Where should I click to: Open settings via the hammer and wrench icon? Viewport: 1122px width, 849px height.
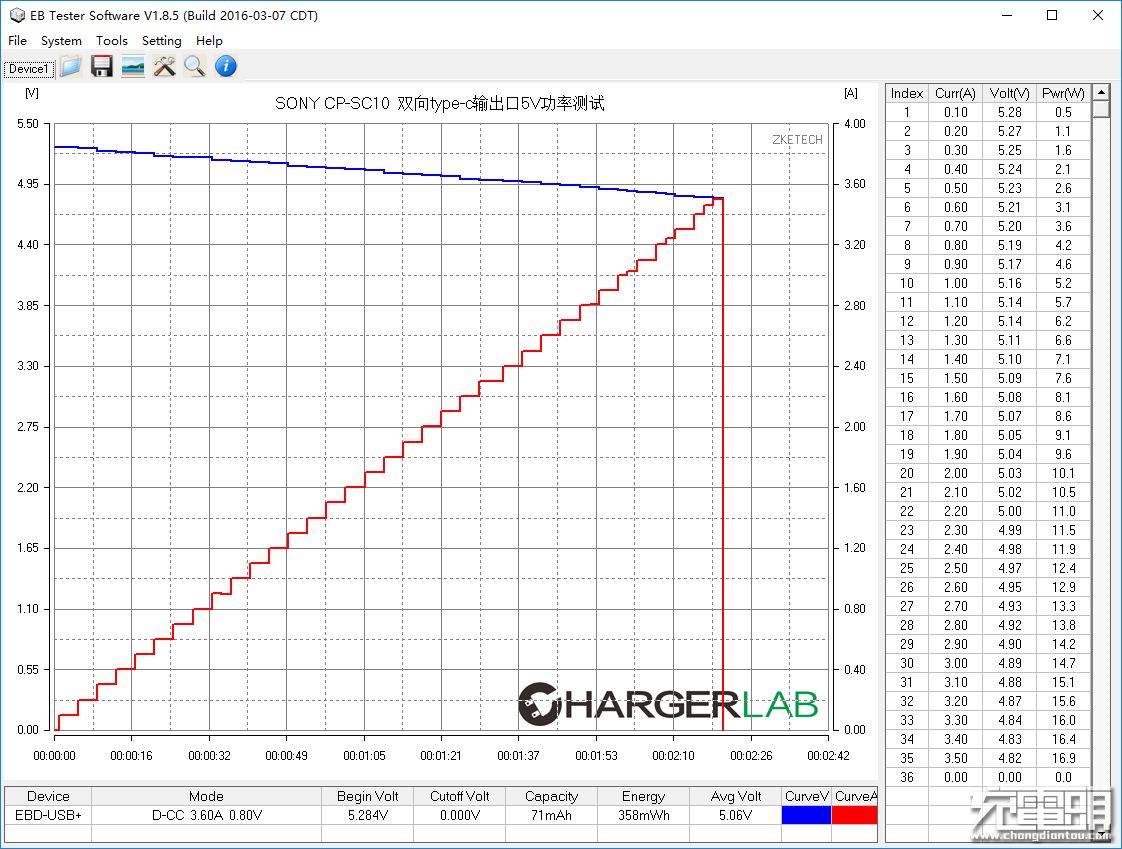[165, 67]
